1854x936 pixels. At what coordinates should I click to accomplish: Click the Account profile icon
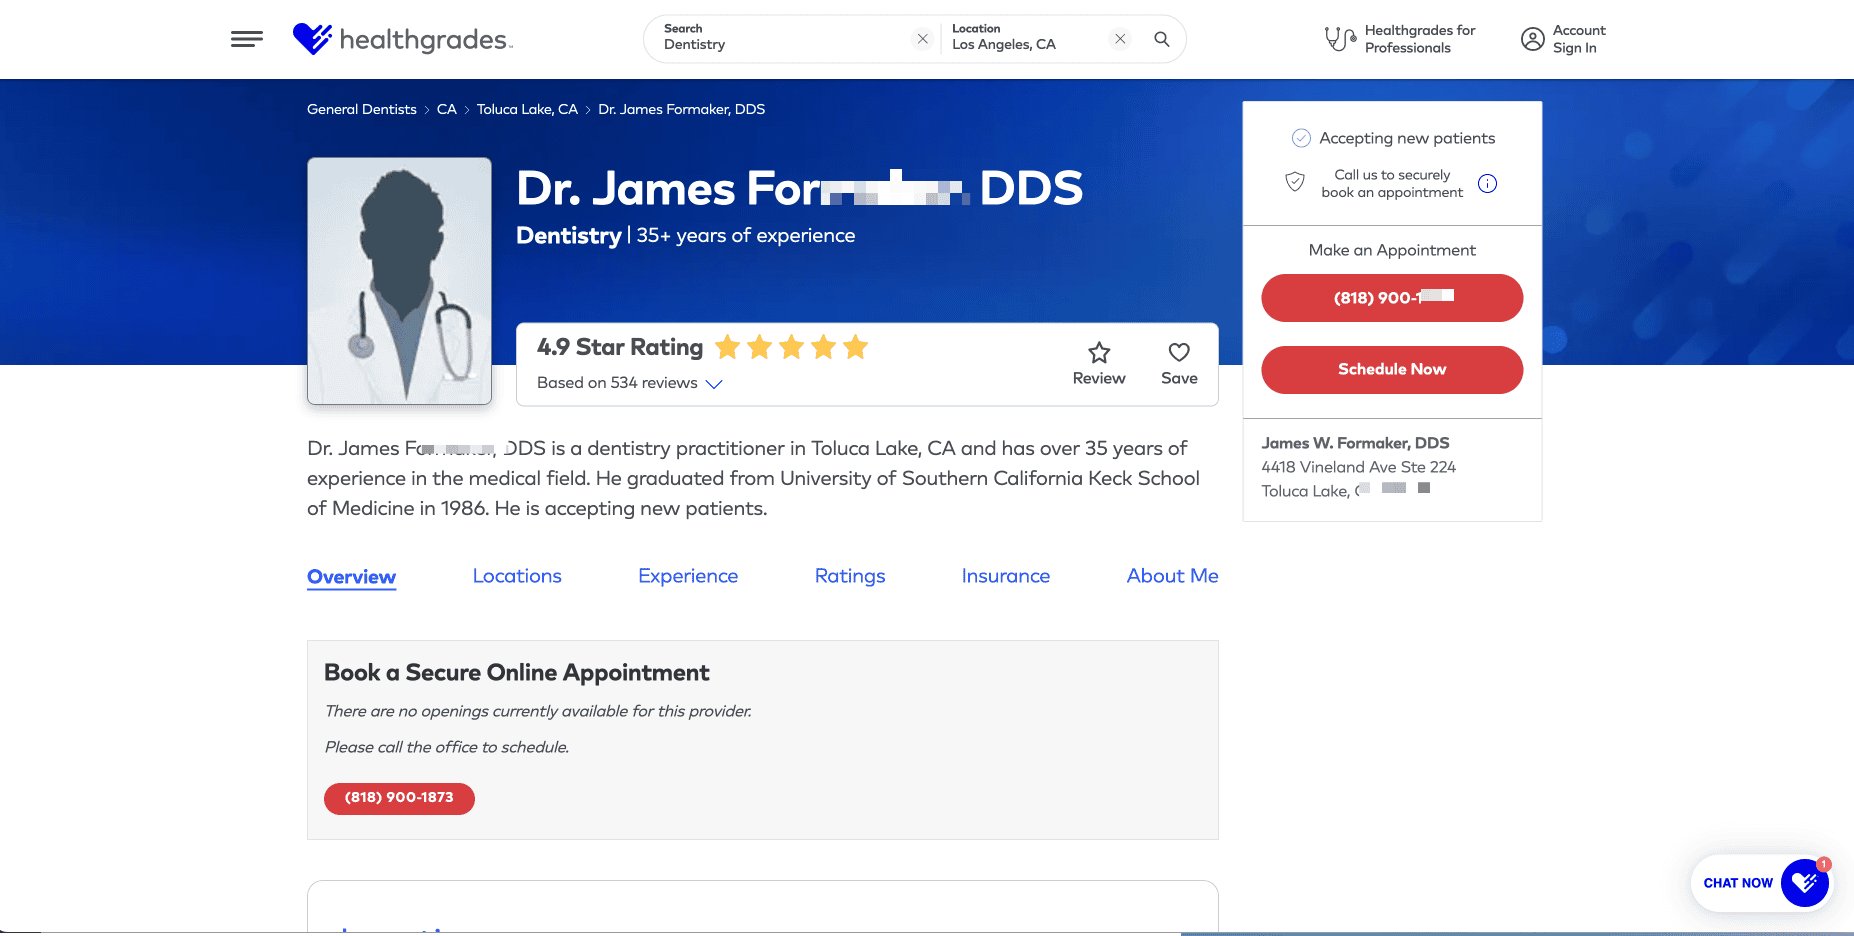pos(1533,39)
